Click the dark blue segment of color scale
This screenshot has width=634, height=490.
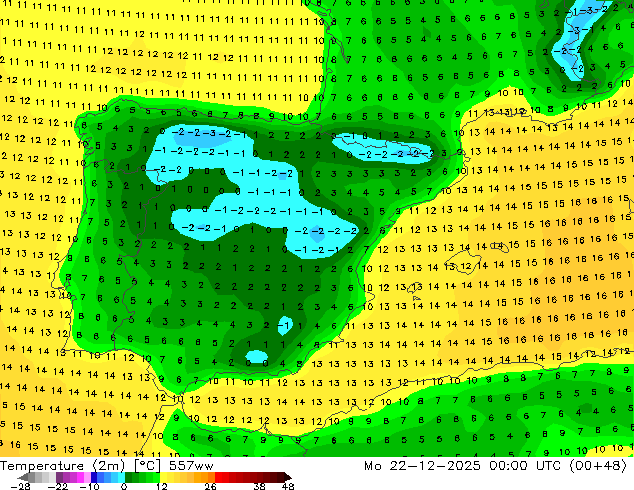click(x=94, y=477)
